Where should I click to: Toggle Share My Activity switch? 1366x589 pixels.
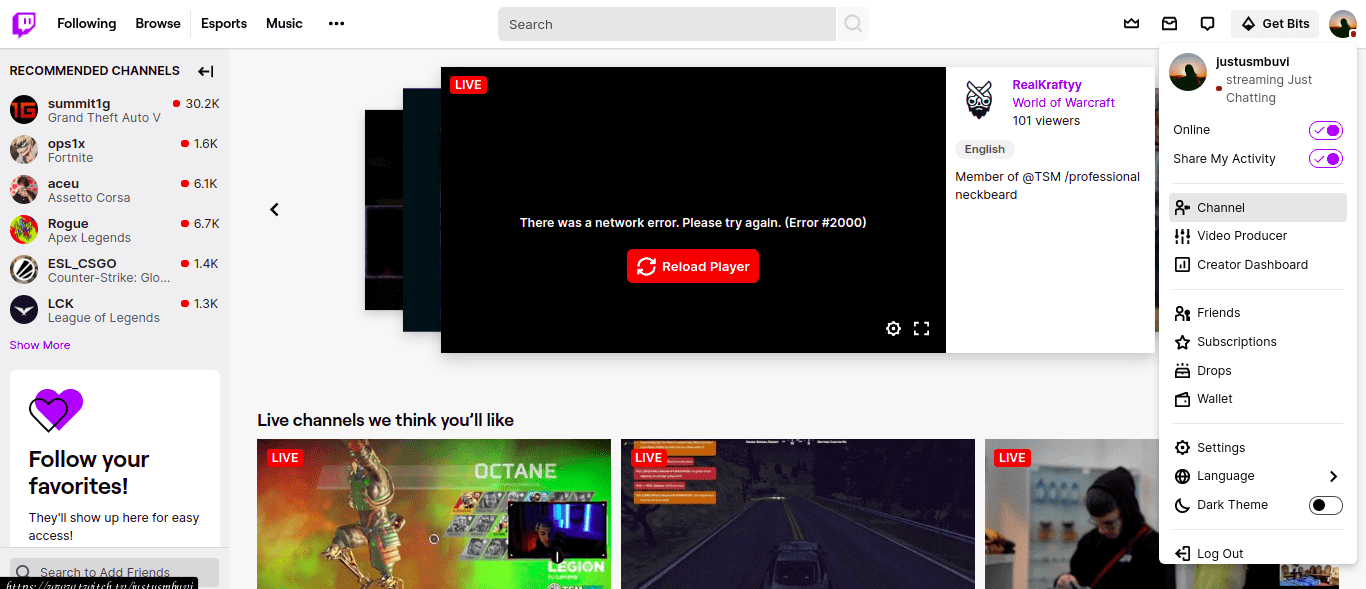tap(1326, 159)
